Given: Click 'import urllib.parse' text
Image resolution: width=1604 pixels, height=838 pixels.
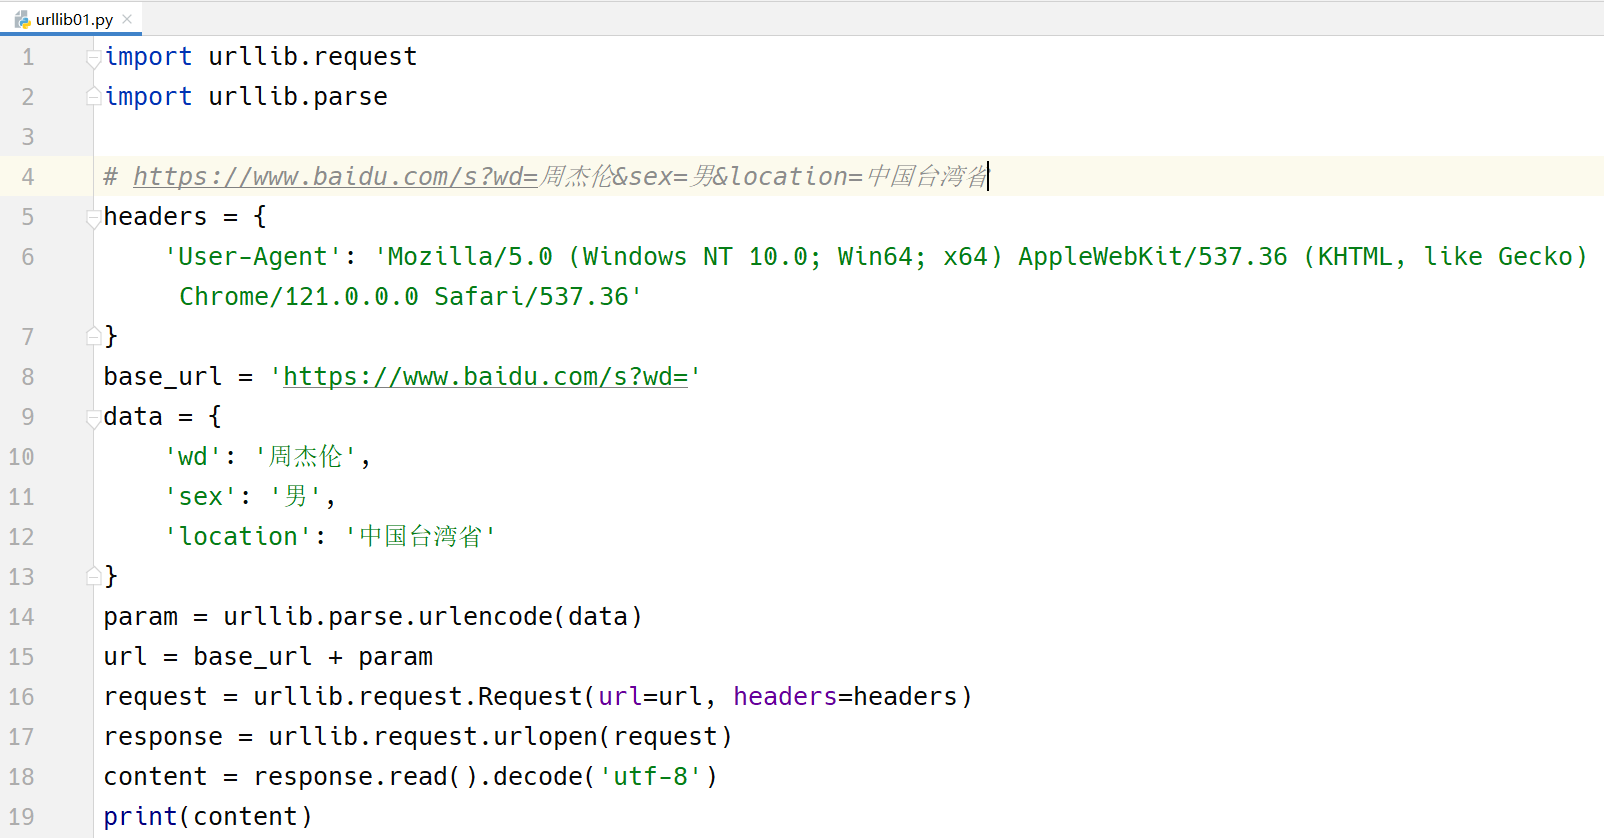Looking at the screenshot, I should coord(246,97).
